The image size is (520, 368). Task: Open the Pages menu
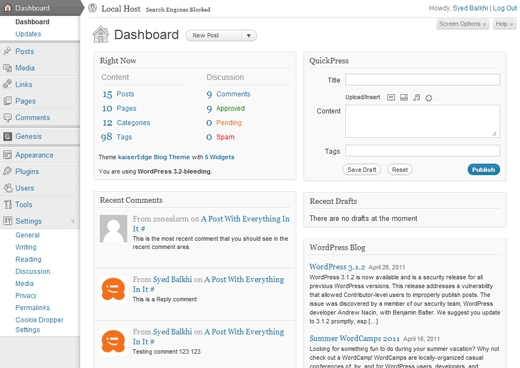25,101
